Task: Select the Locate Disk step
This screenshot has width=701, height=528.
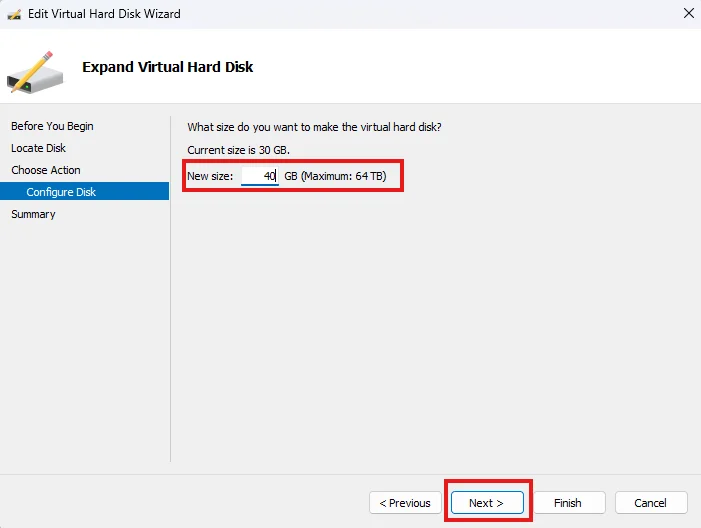Action: pos(38,148)
